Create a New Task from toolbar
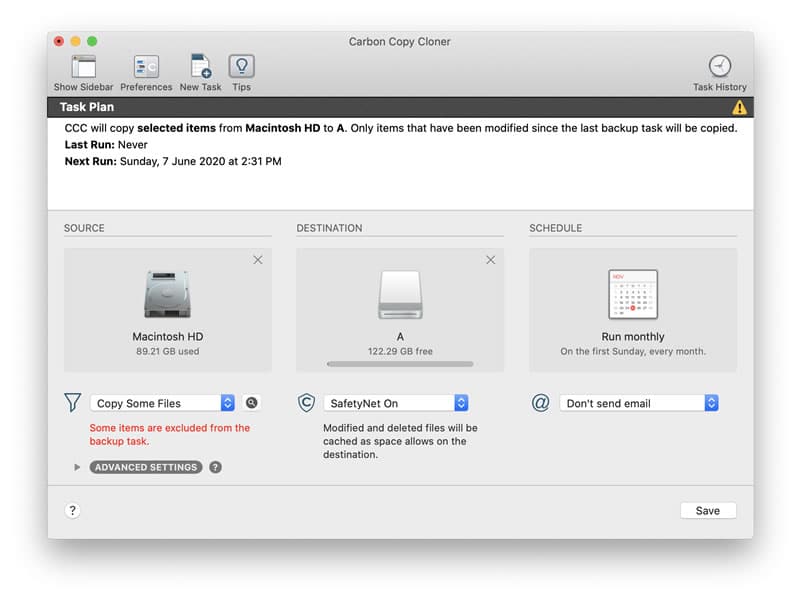 201,67
